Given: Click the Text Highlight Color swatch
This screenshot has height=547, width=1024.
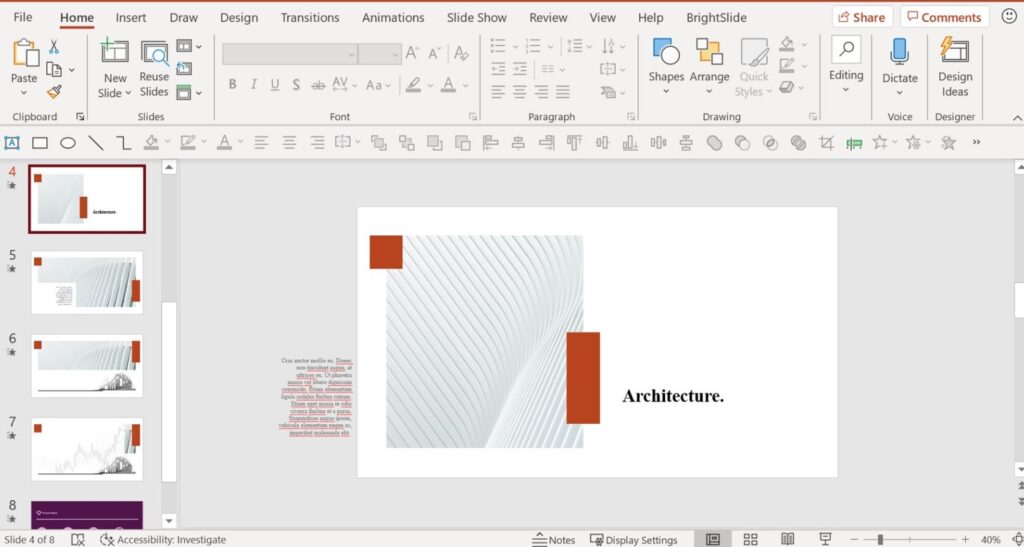Looking at the screenshot, I should [x=413, y=84].
